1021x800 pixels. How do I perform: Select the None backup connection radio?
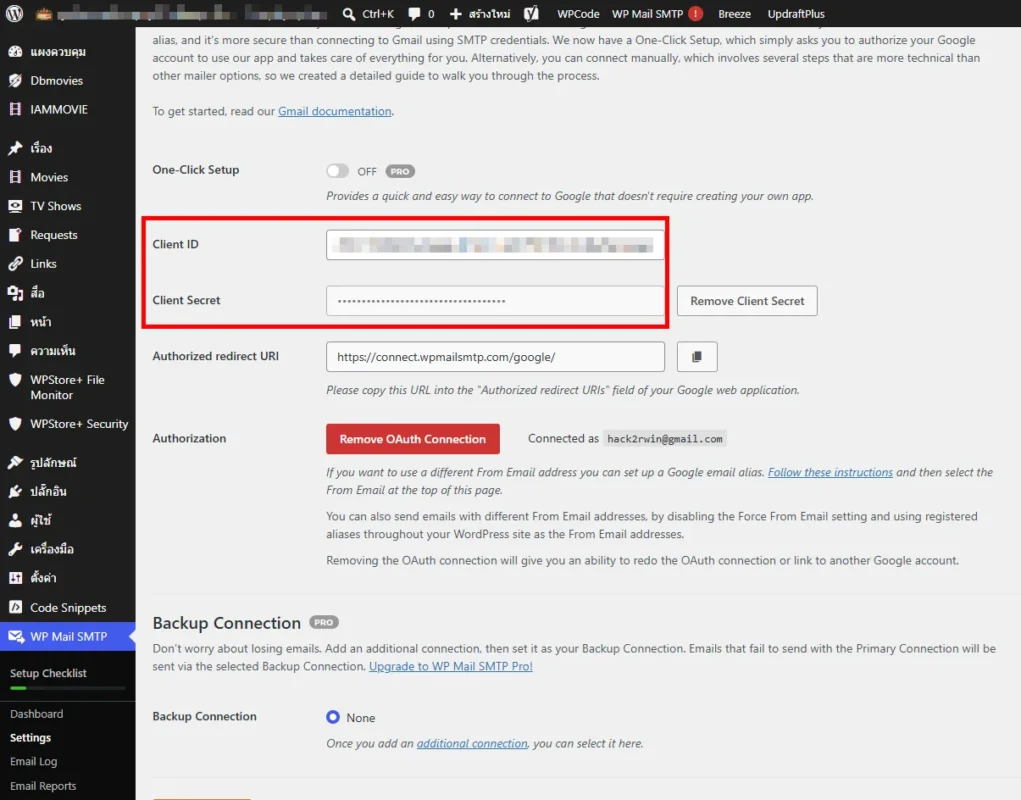pyautogui.click(x=333, y=717)
